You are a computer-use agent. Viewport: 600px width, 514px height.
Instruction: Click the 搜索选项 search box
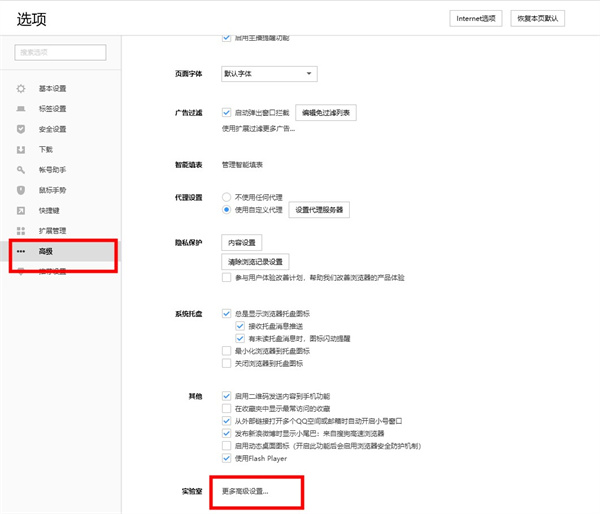pos(60,52)
